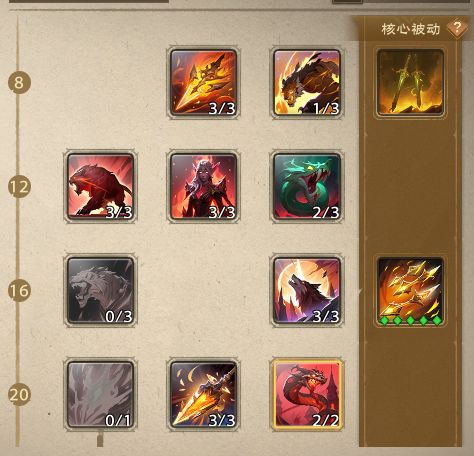This screenshot has width=474, height=456.
Task: Click the level 8 marker on the timeline
Action: point(19,82)
